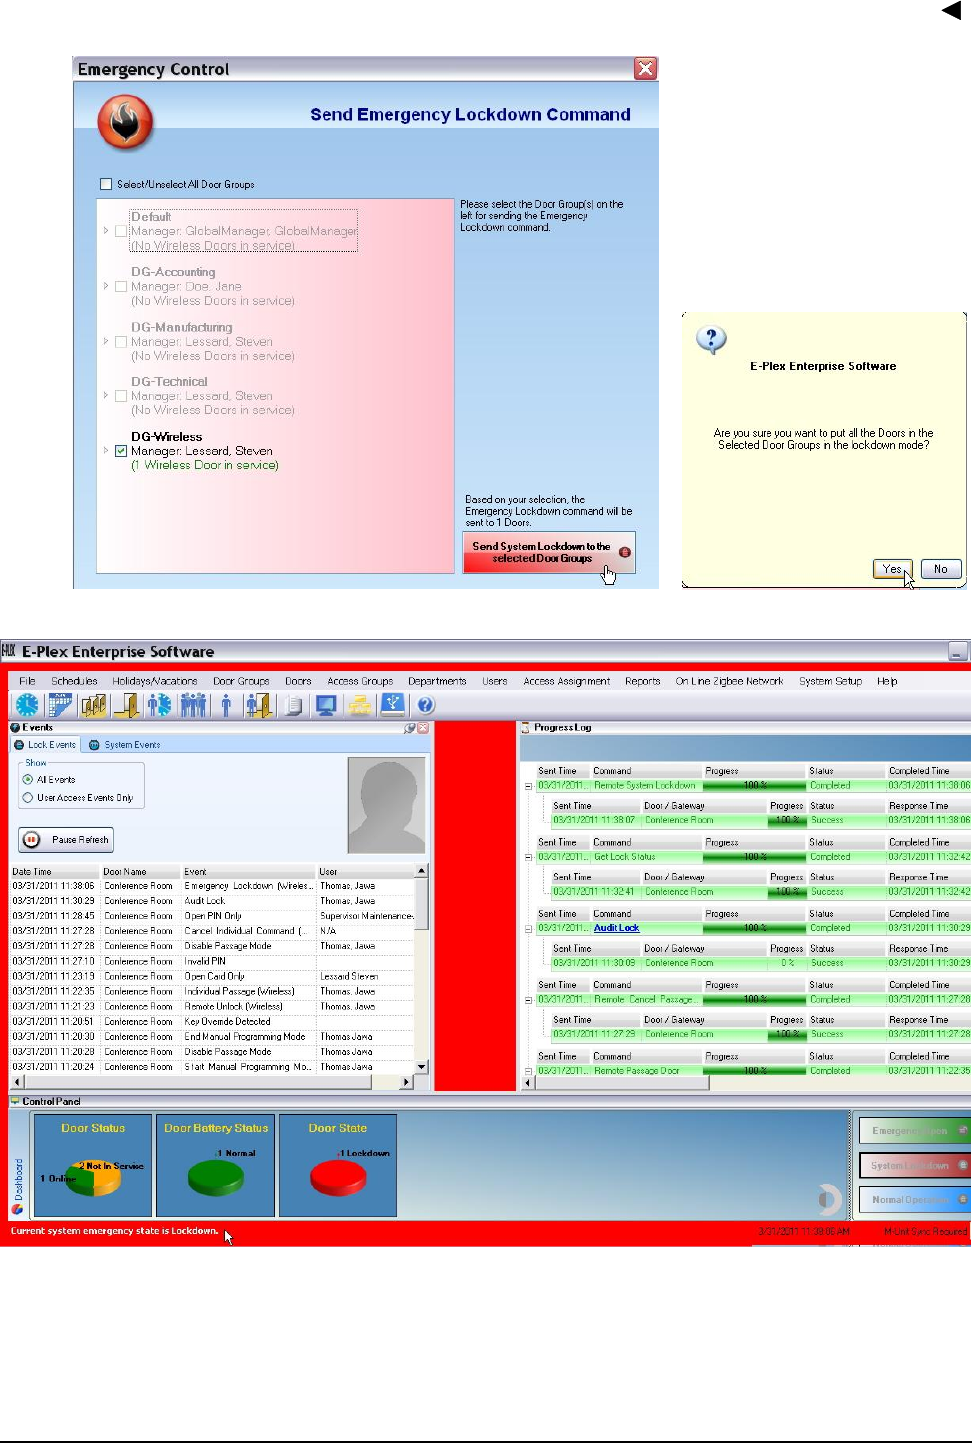This screenshot has height=1443, width=972.
Task: Click Yes in the confirmation dialog
Action: [x=892, y=569]
